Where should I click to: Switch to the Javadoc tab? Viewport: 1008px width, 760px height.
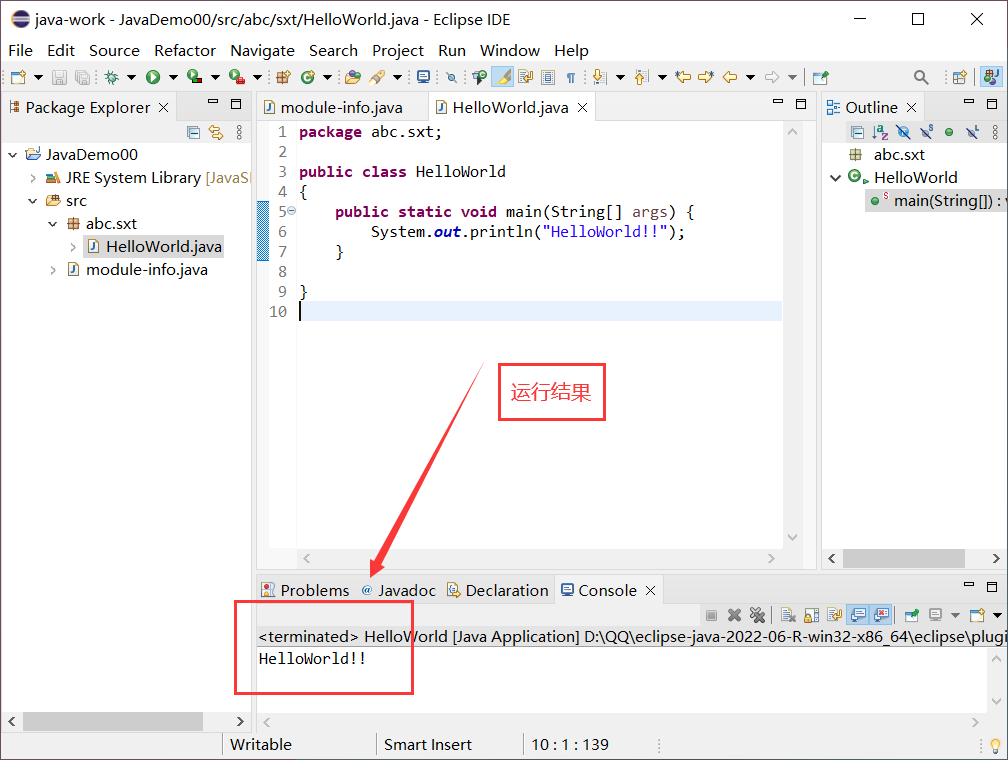(x=399, y=590)
